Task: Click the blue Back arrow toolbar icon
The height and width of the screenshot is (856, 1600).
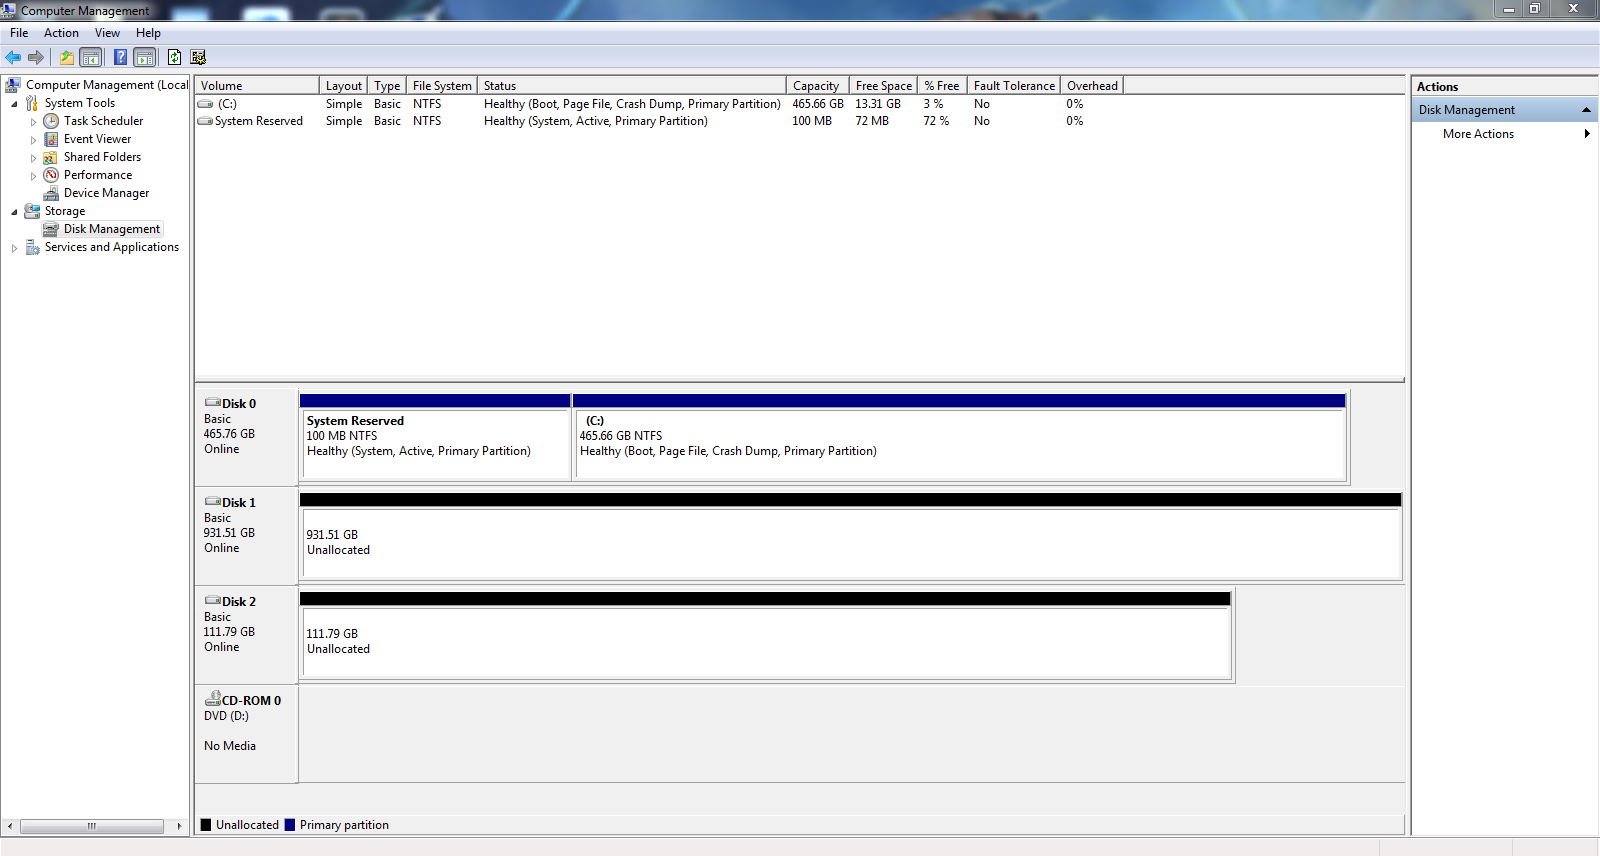Action: [13, 57]
